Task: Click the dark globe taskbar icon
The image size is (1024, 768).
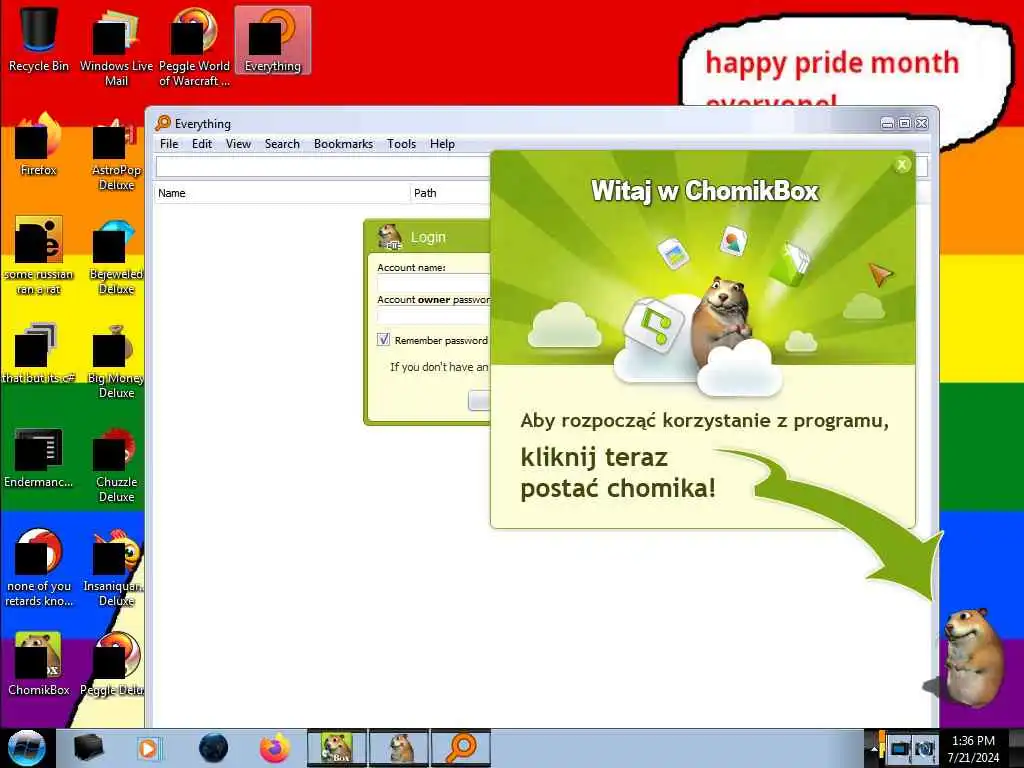Action: coord(214,748)
